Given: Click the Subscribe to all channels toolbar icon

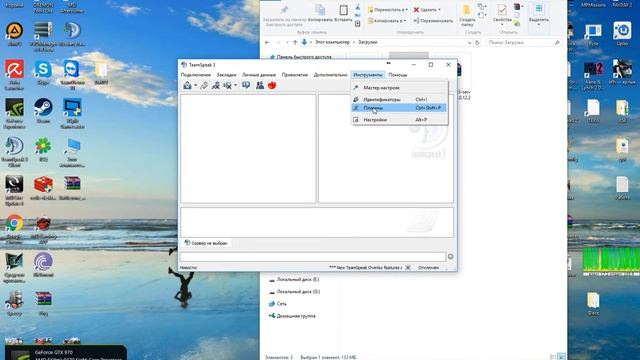Looking at the screenshot, I should (x=216, y=85).
